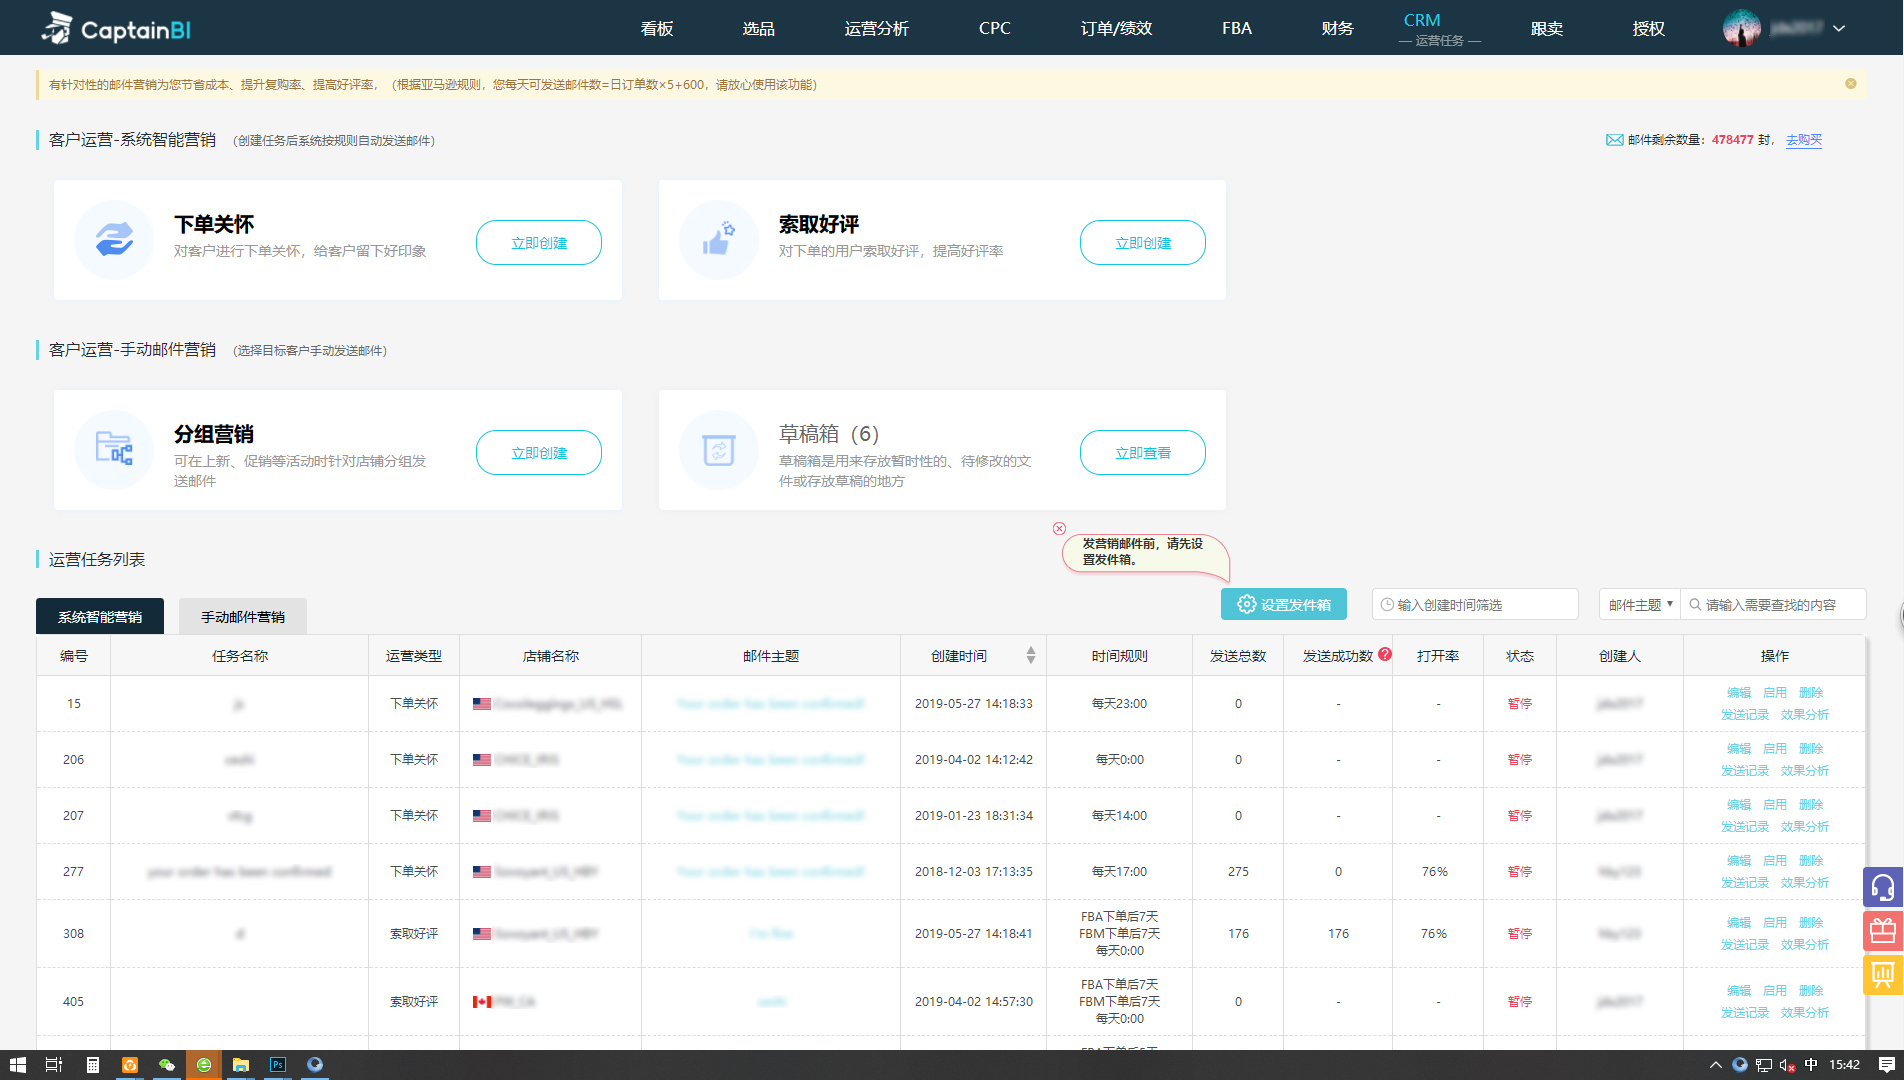Enable task 15 via its 启用 action
1904x1080 pixels.
click(x=1775, y=691)
